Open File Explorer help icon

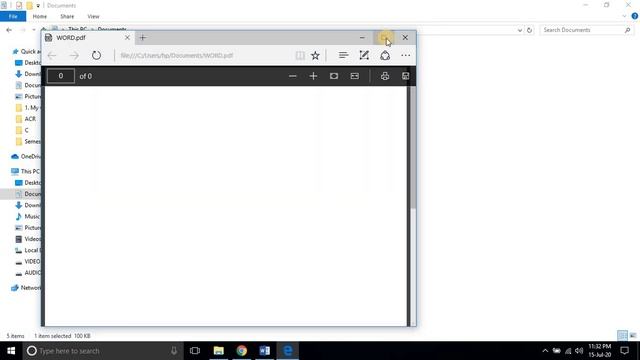pyautogui.click(x=635, y=16)
